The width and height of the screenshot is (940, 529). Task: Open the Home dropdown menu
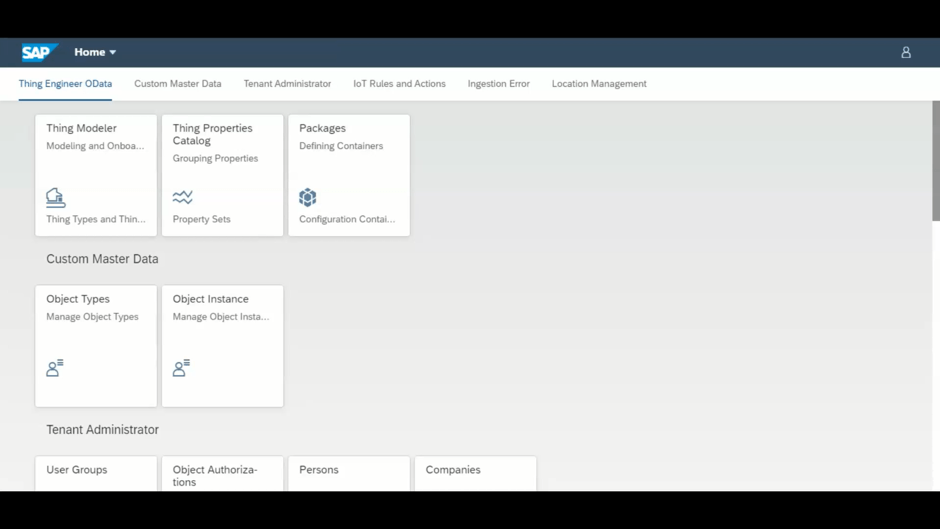point(95,52)
